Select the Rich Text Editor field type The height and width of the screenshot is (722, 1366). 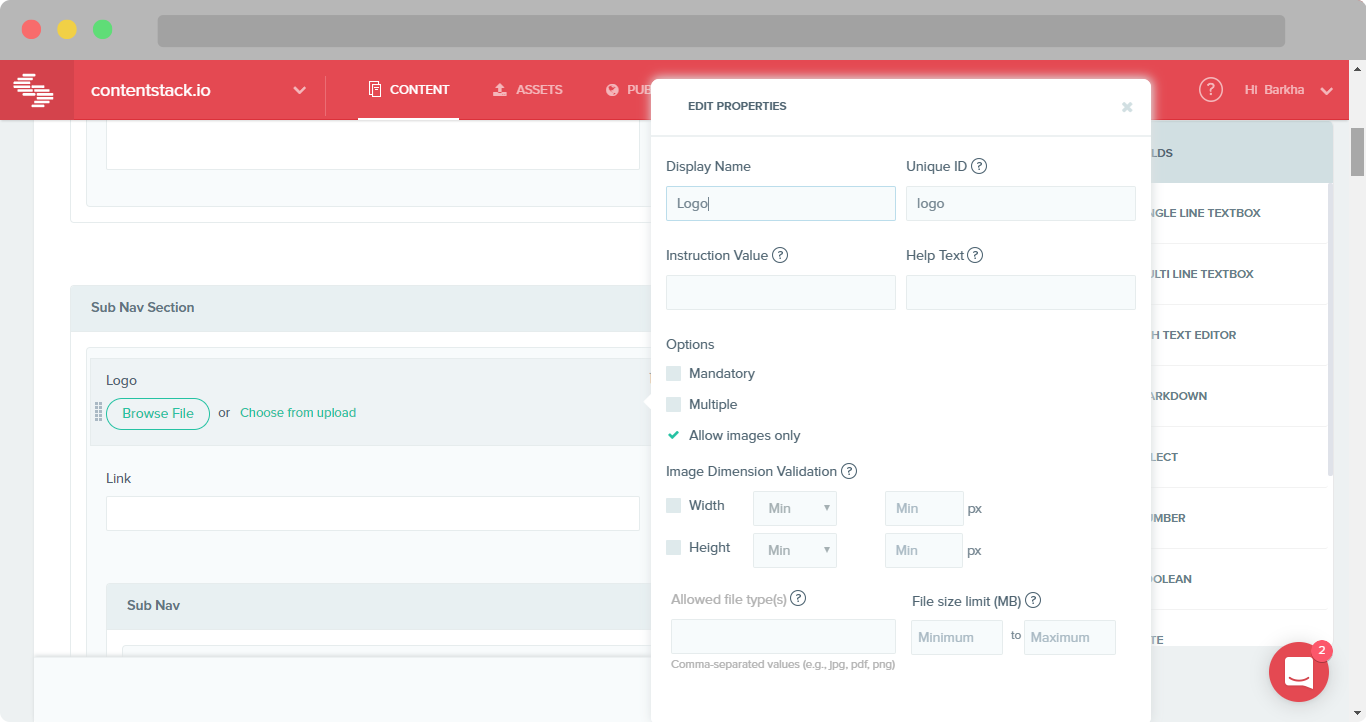[x=1240, y=335]
